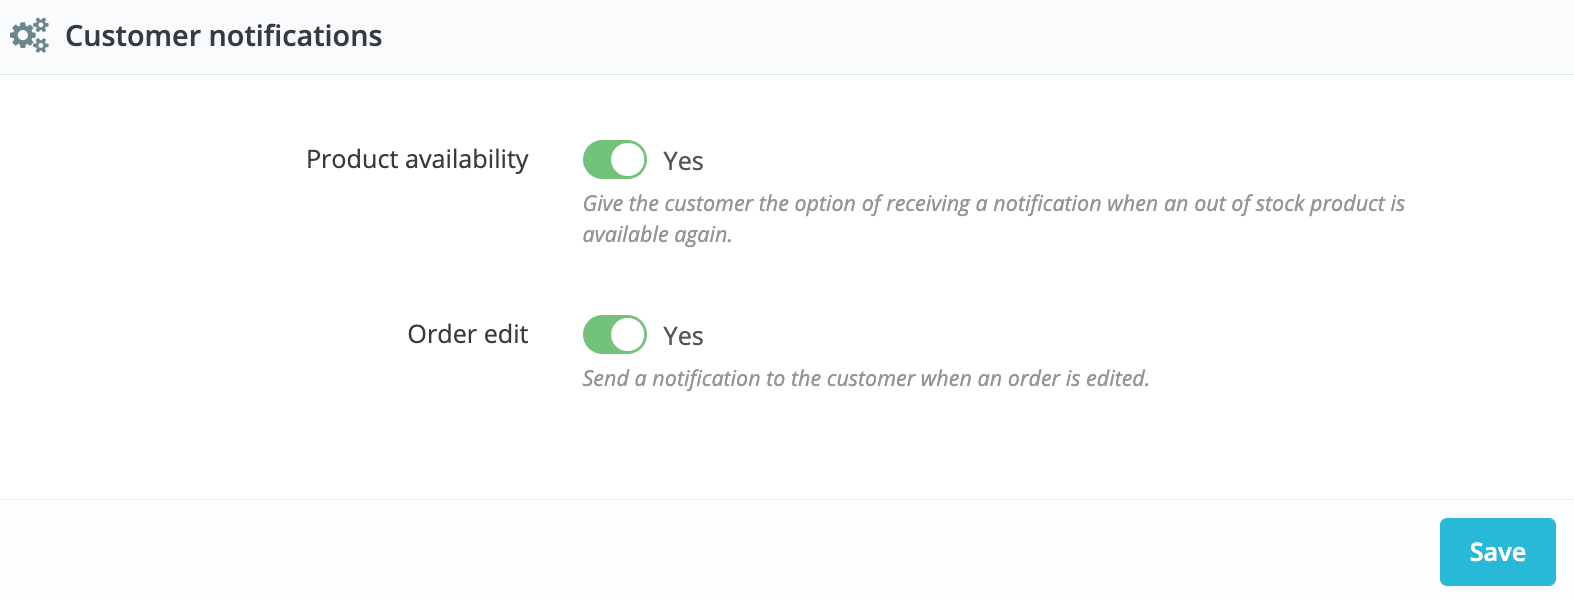Click the white knob on Order edit switch
Screen dimensions: 1574x600
(628, 335)
